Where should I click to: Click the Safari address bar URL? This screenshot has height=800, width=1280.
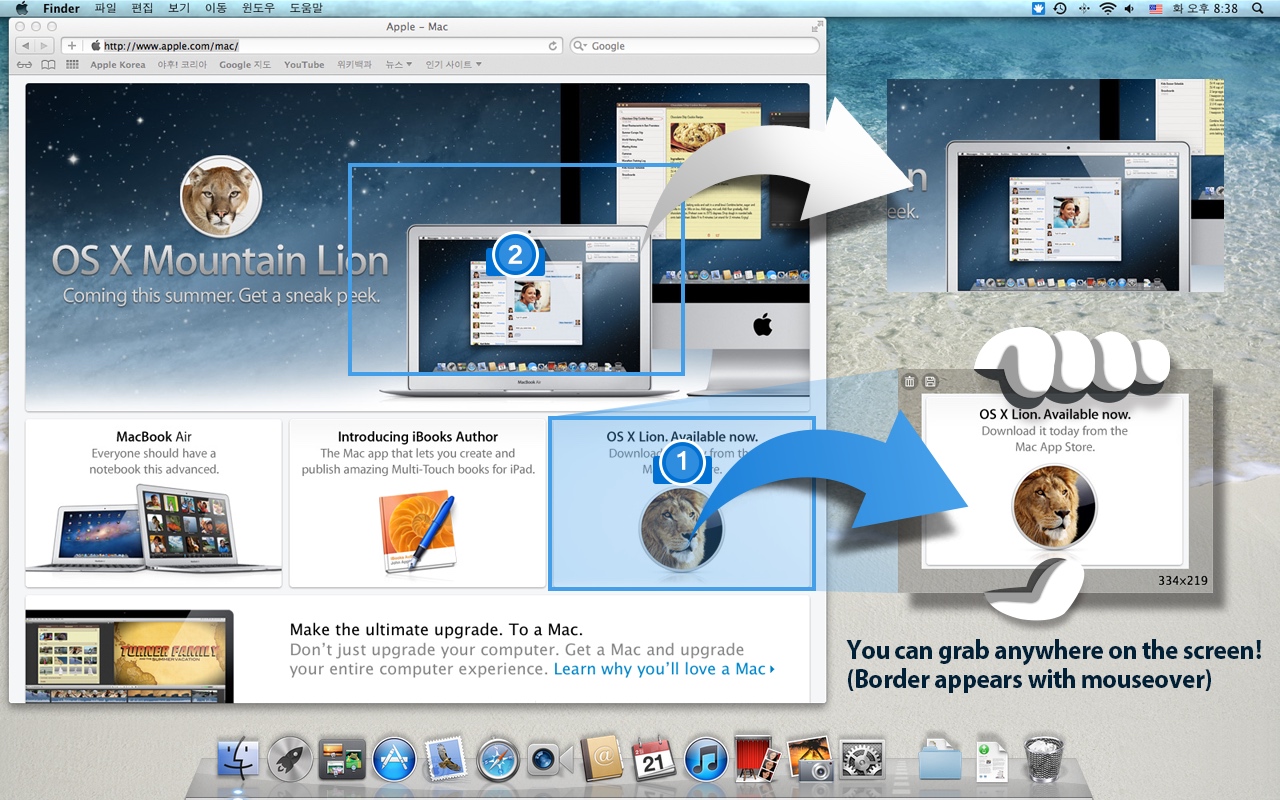coord(171,46)
